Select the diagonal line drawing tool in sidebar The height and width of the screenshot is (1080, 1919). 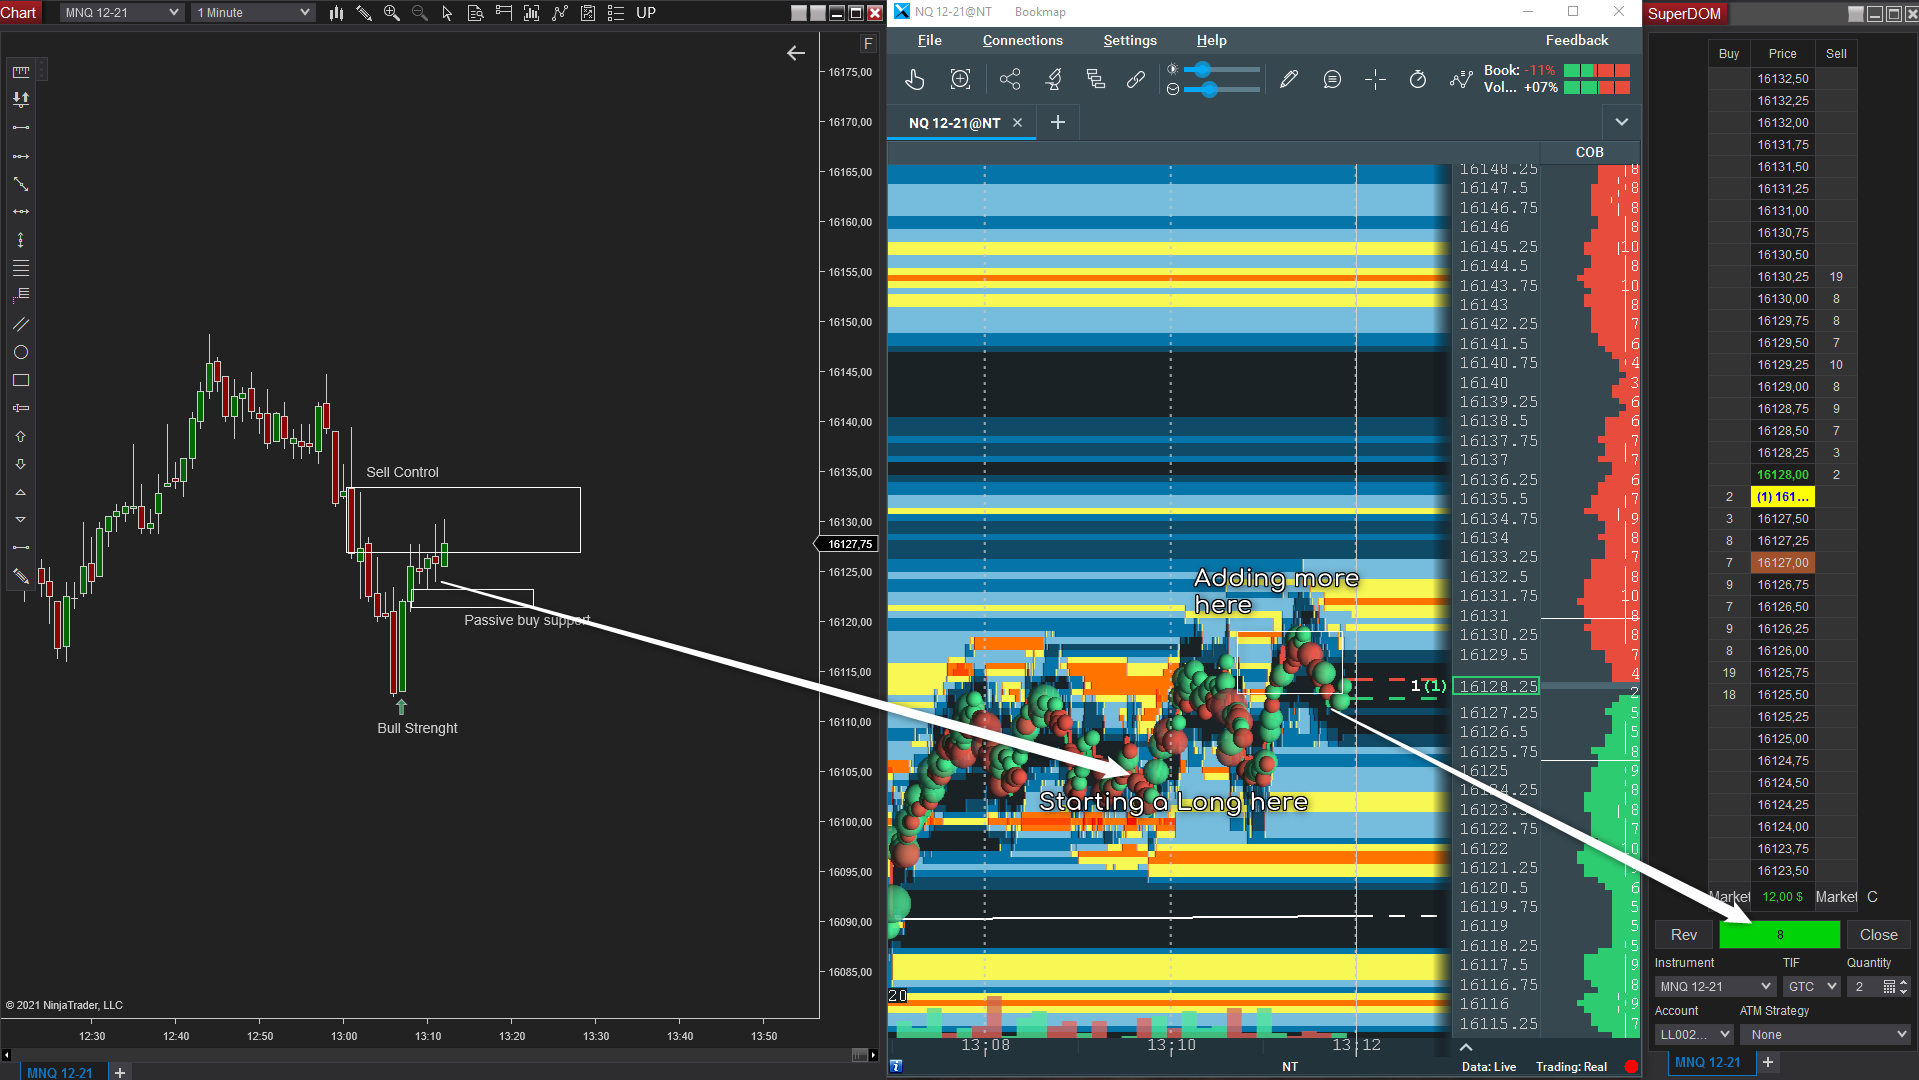21,184
